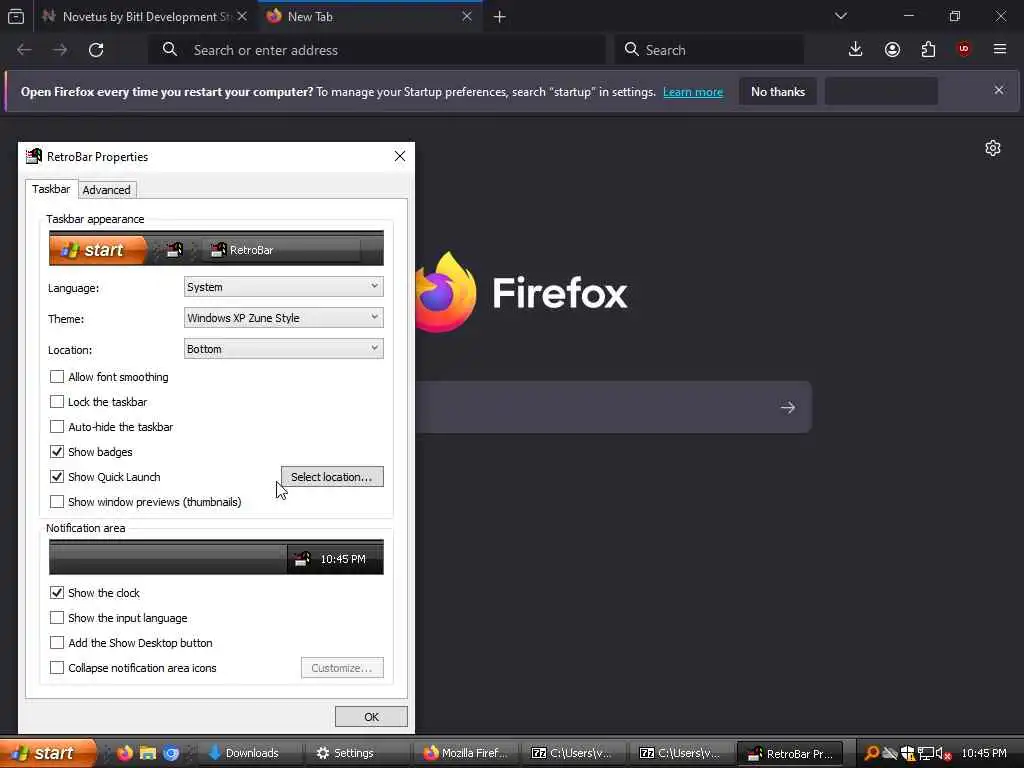
Task: Open the Learn more startup link
Action: pos(693,92)
